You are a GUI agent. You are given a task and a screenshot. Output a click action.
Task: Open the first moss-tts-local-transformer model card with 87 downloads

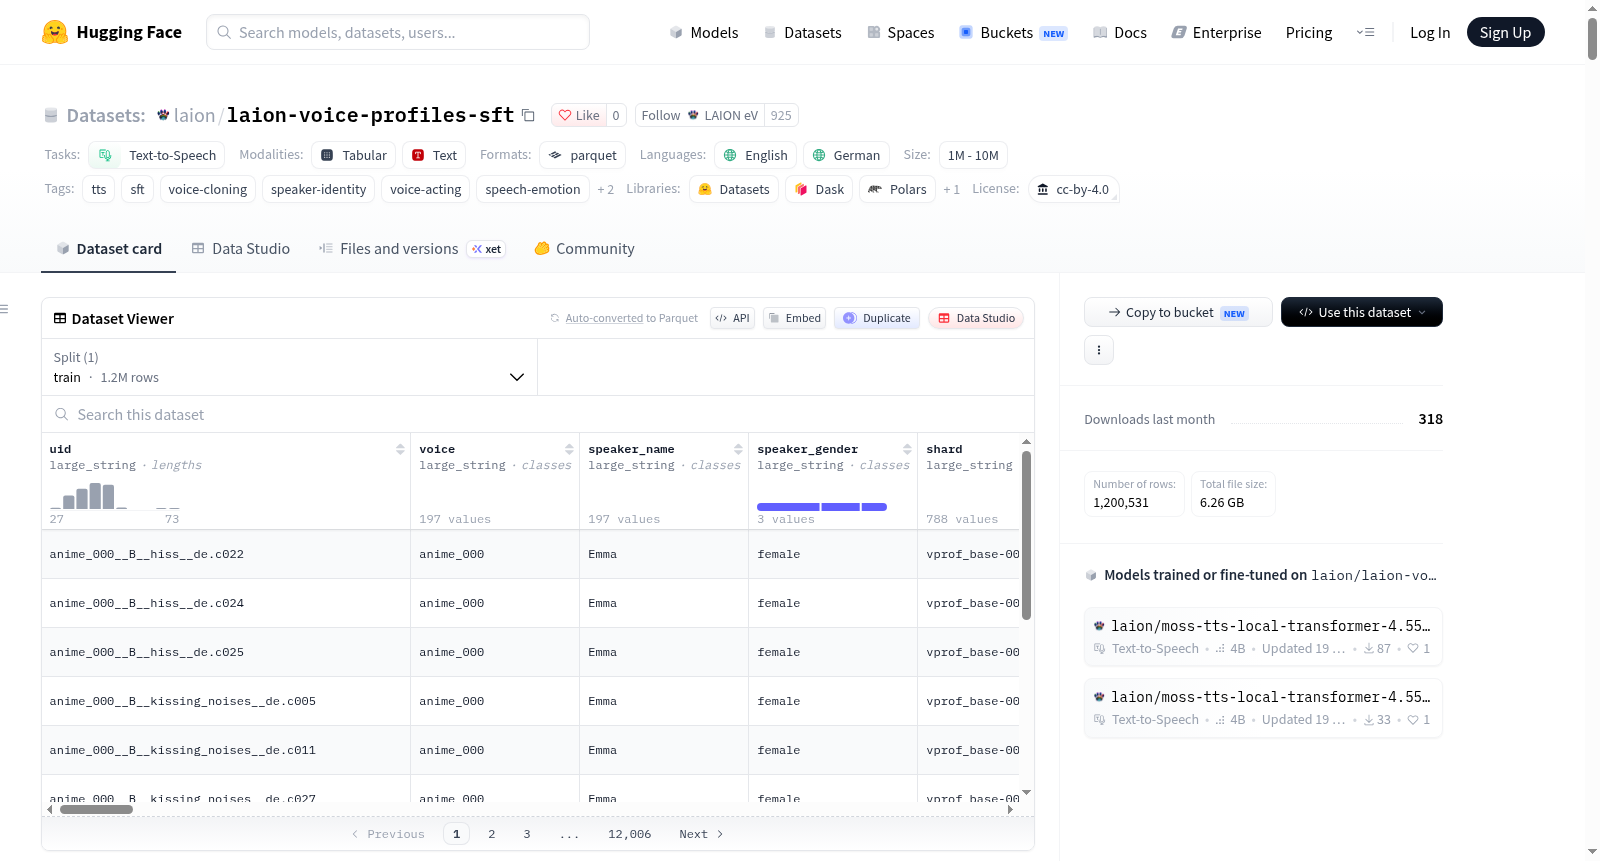click(x=1263, y=637)
